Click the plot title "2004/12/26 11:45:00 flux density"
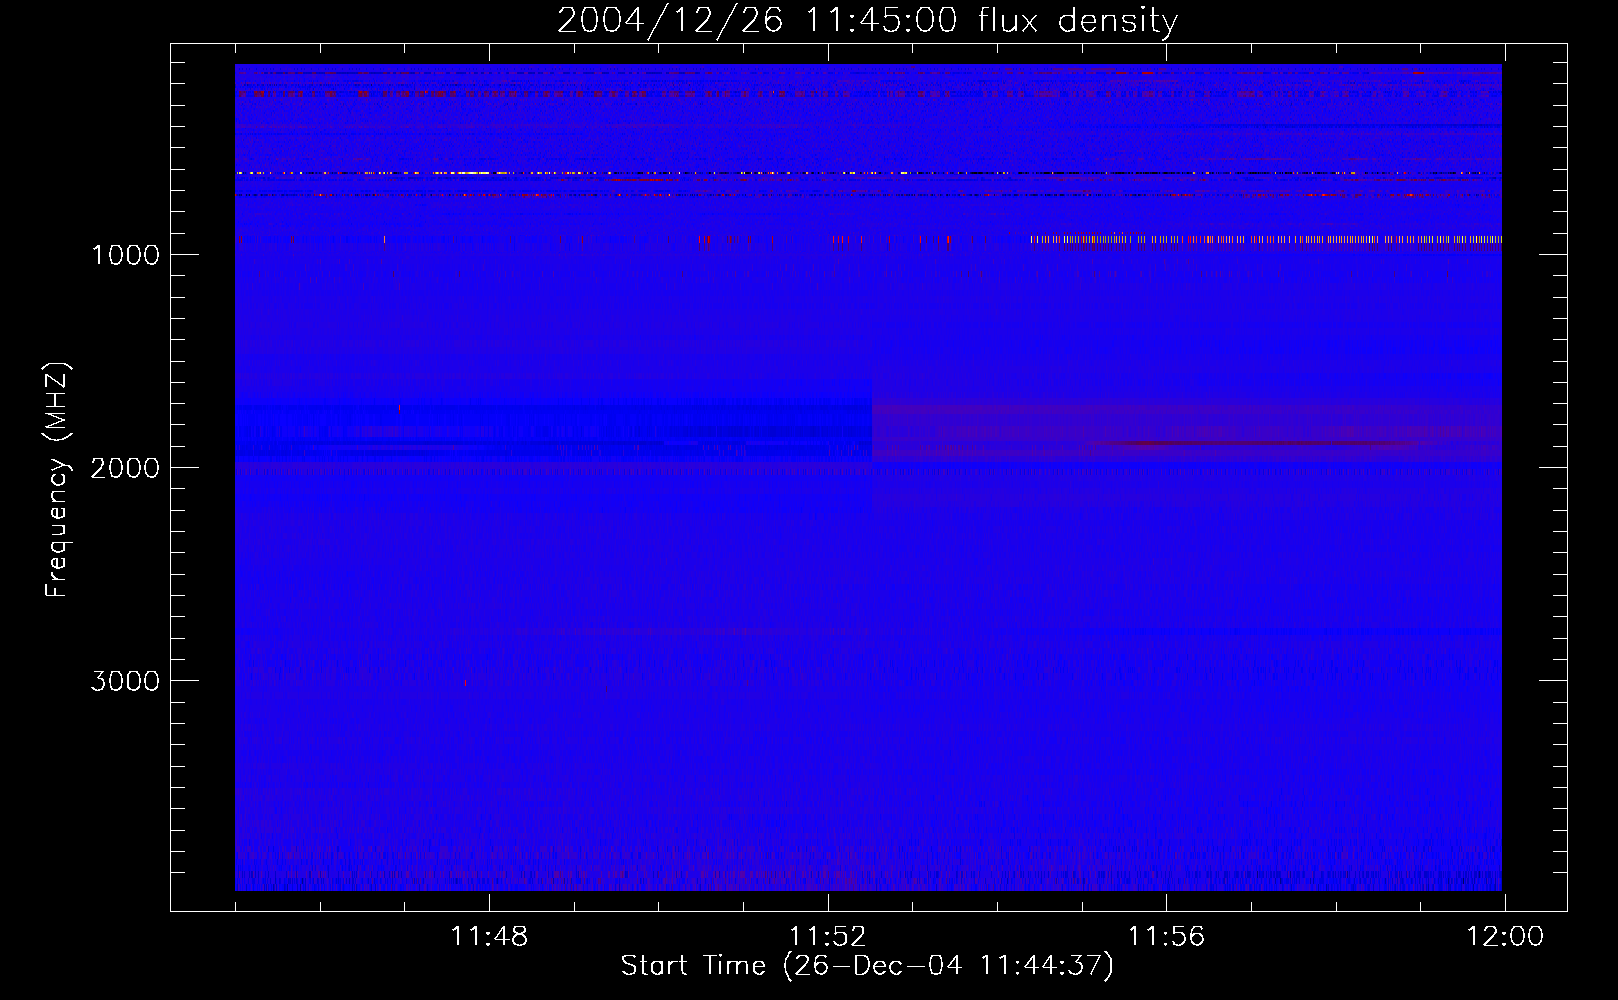The height and width of the screenshot is (1000, 1618). pyautogui.click(x=867, y=20)
